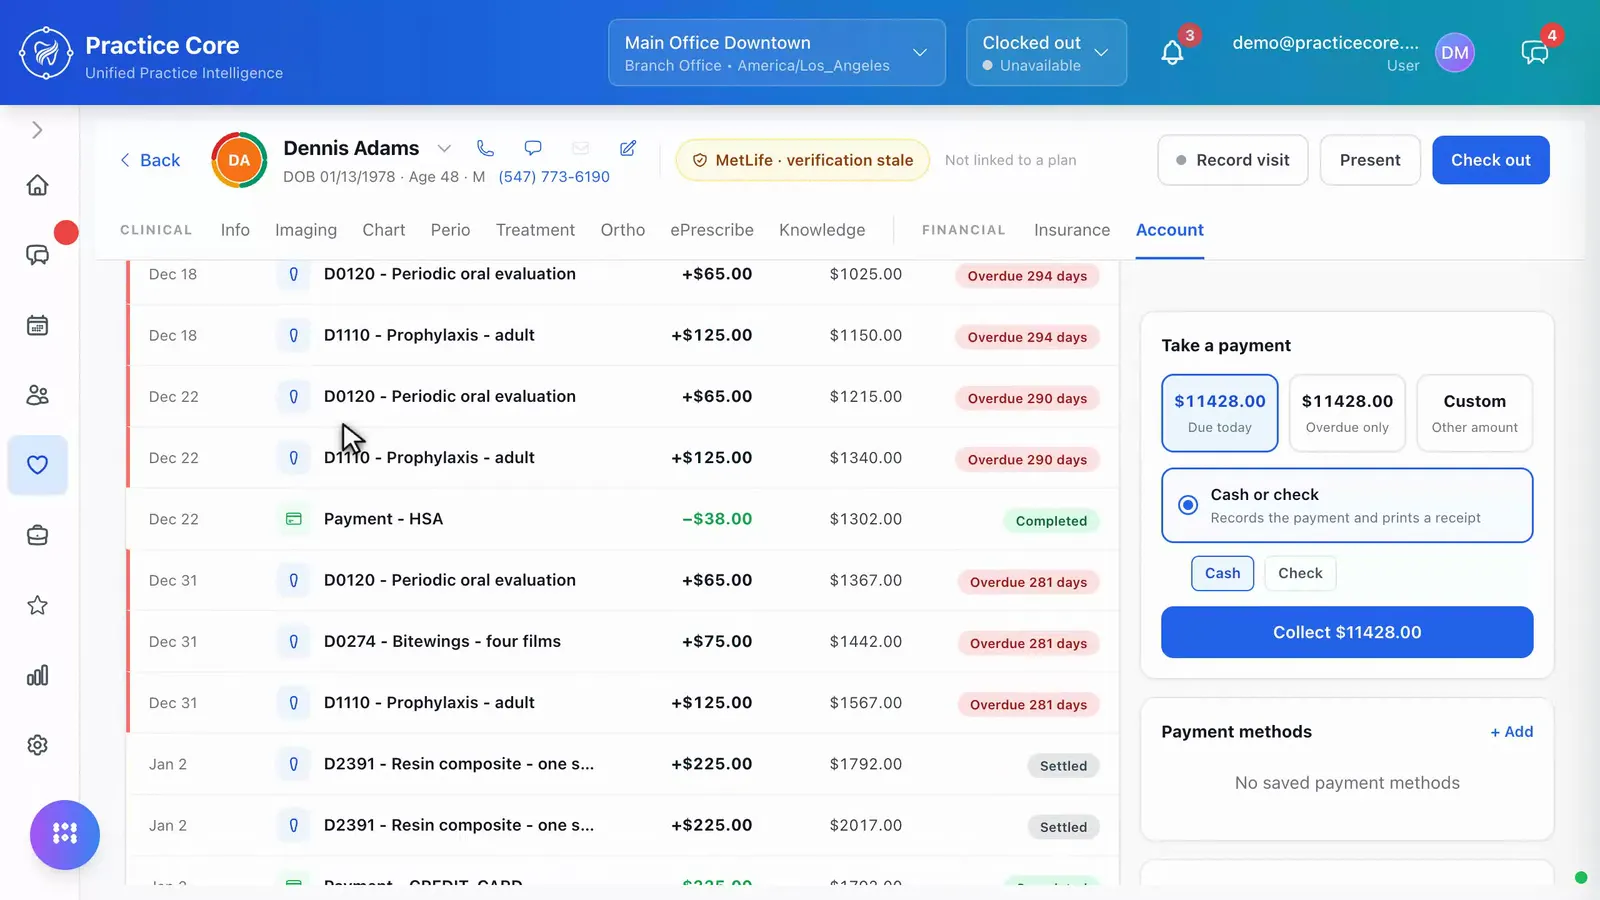Select the Cash or check radio option
The height and width of the screenshot is (900, 1600).
(1346, 505)
